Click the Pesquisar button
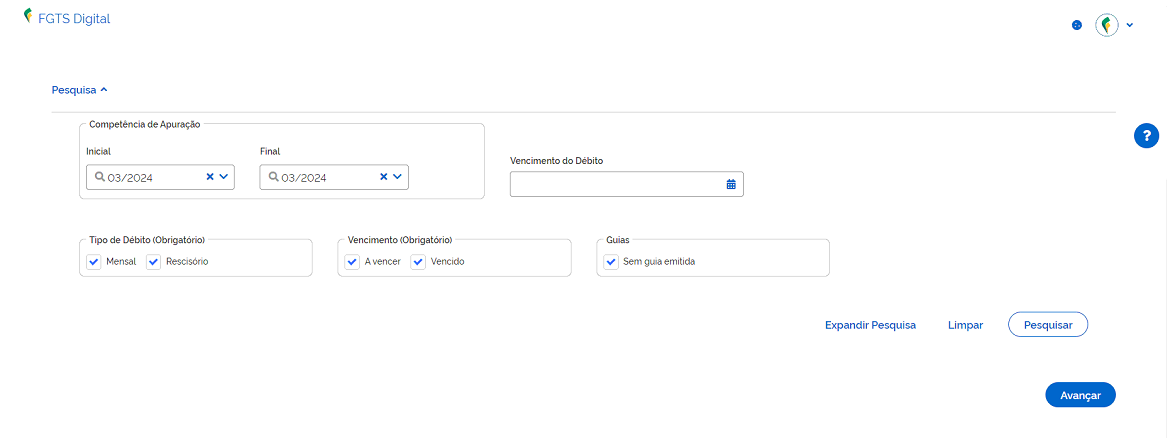 pyautogui.click(x=1048, y=325)
